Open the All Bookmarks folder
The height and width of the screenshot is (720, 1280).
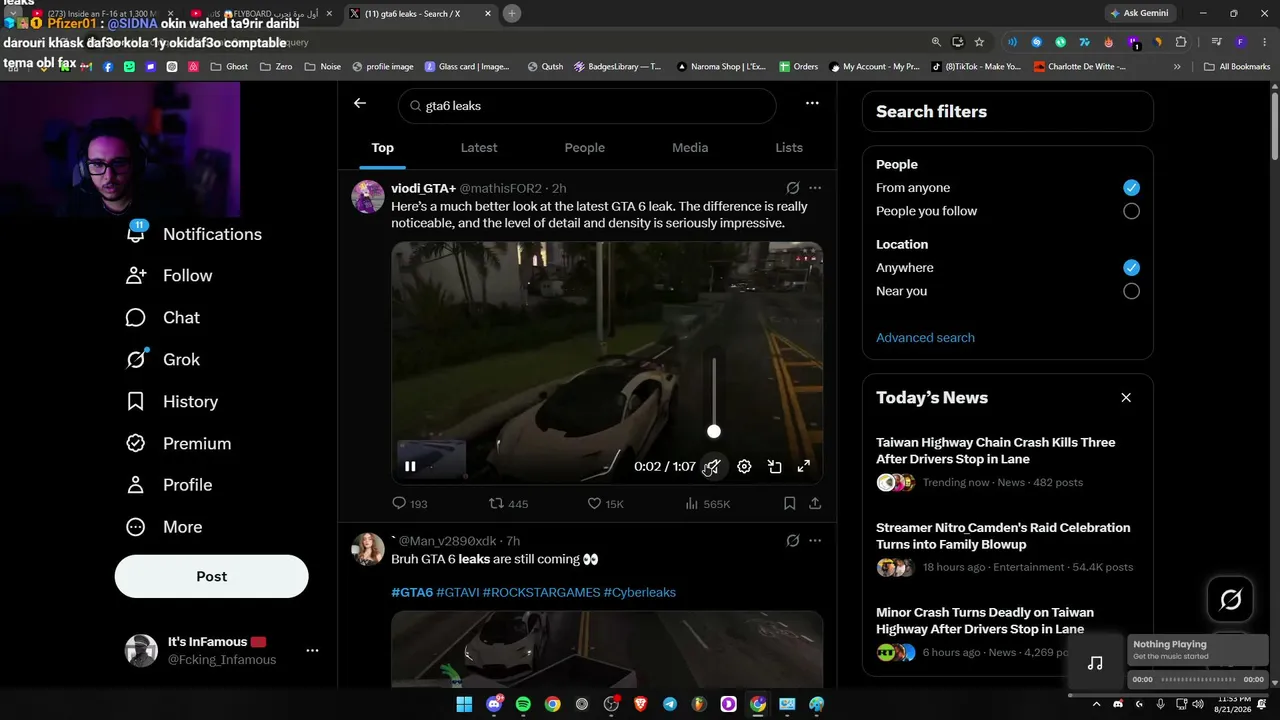[1237, 67]
